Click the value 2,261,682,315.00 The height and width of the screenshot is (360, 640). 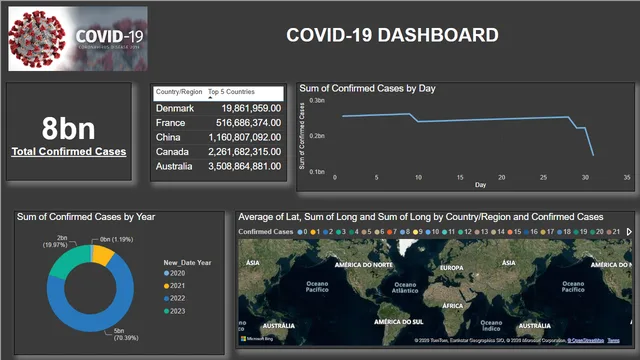tap(244, 152)
